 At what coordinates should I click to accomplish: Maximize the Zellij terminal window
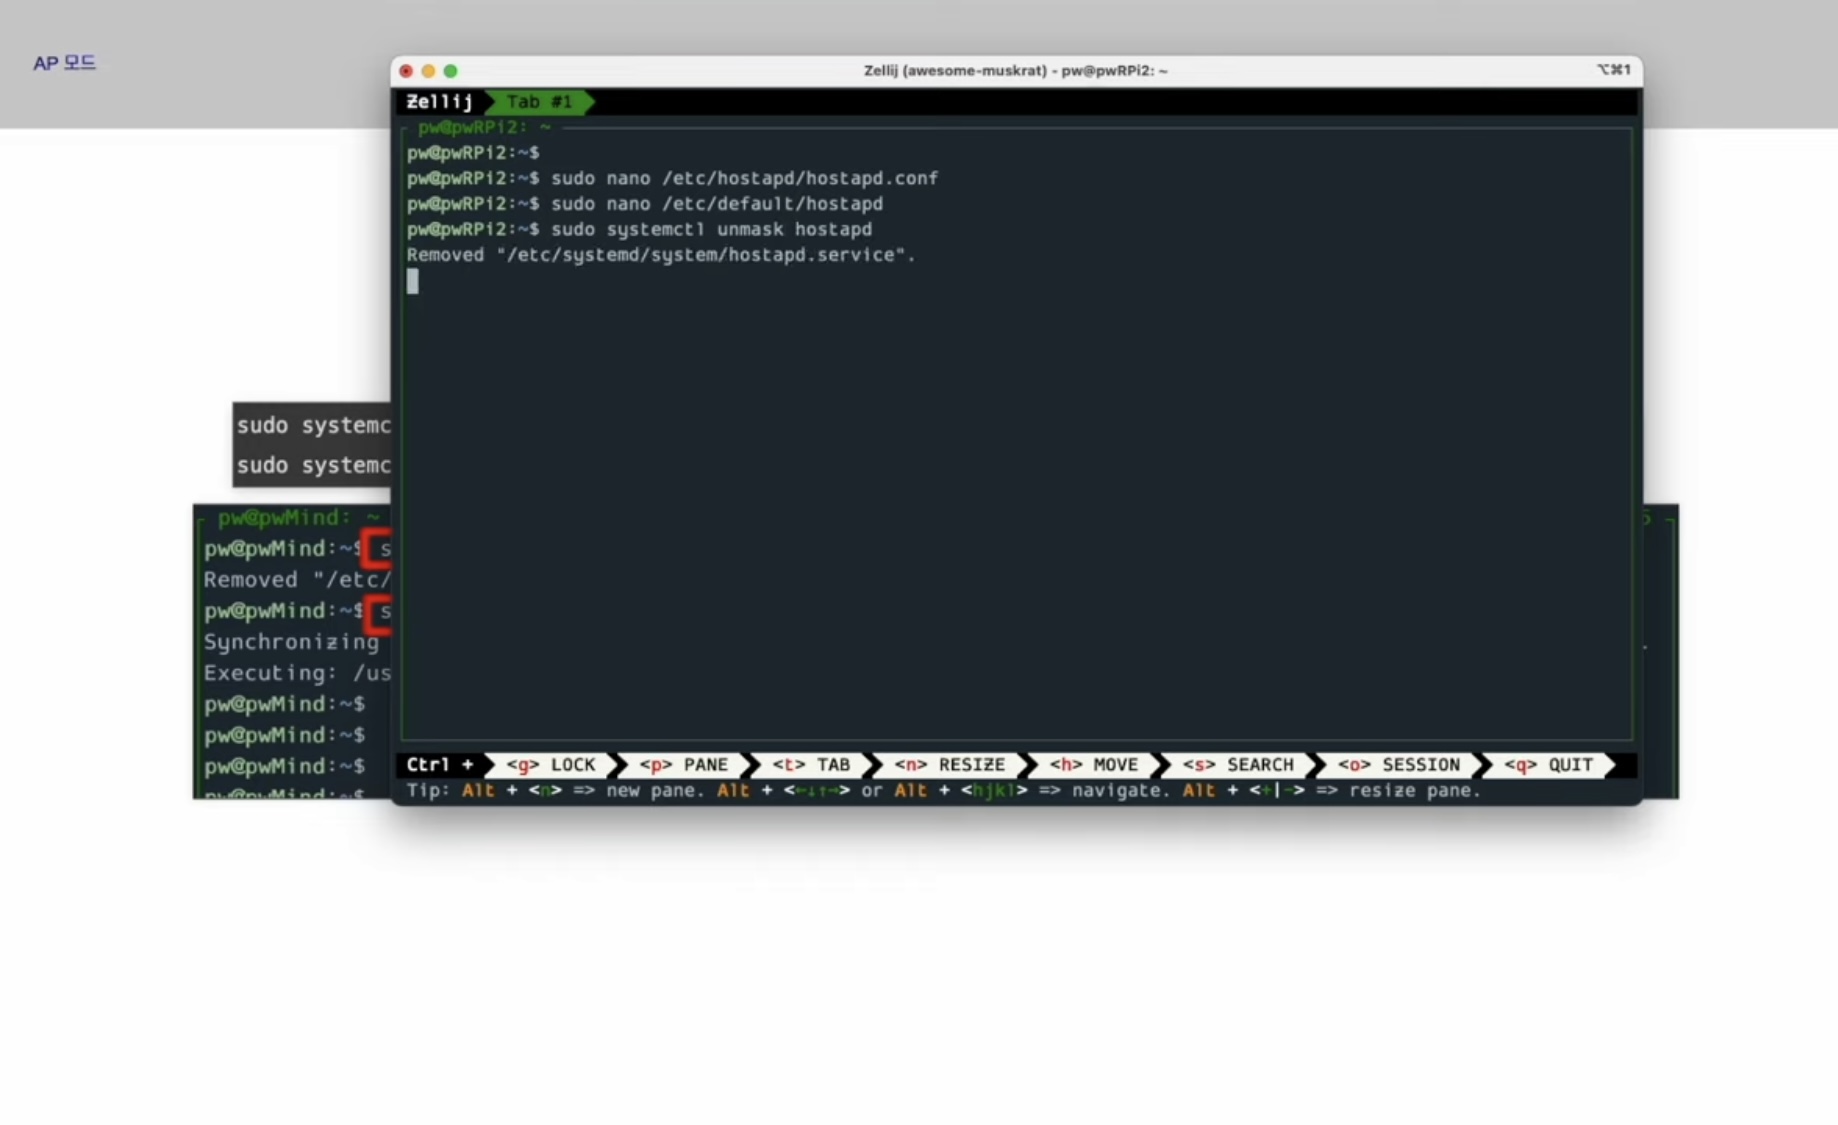pyautogui.click(x=451, y=71)
